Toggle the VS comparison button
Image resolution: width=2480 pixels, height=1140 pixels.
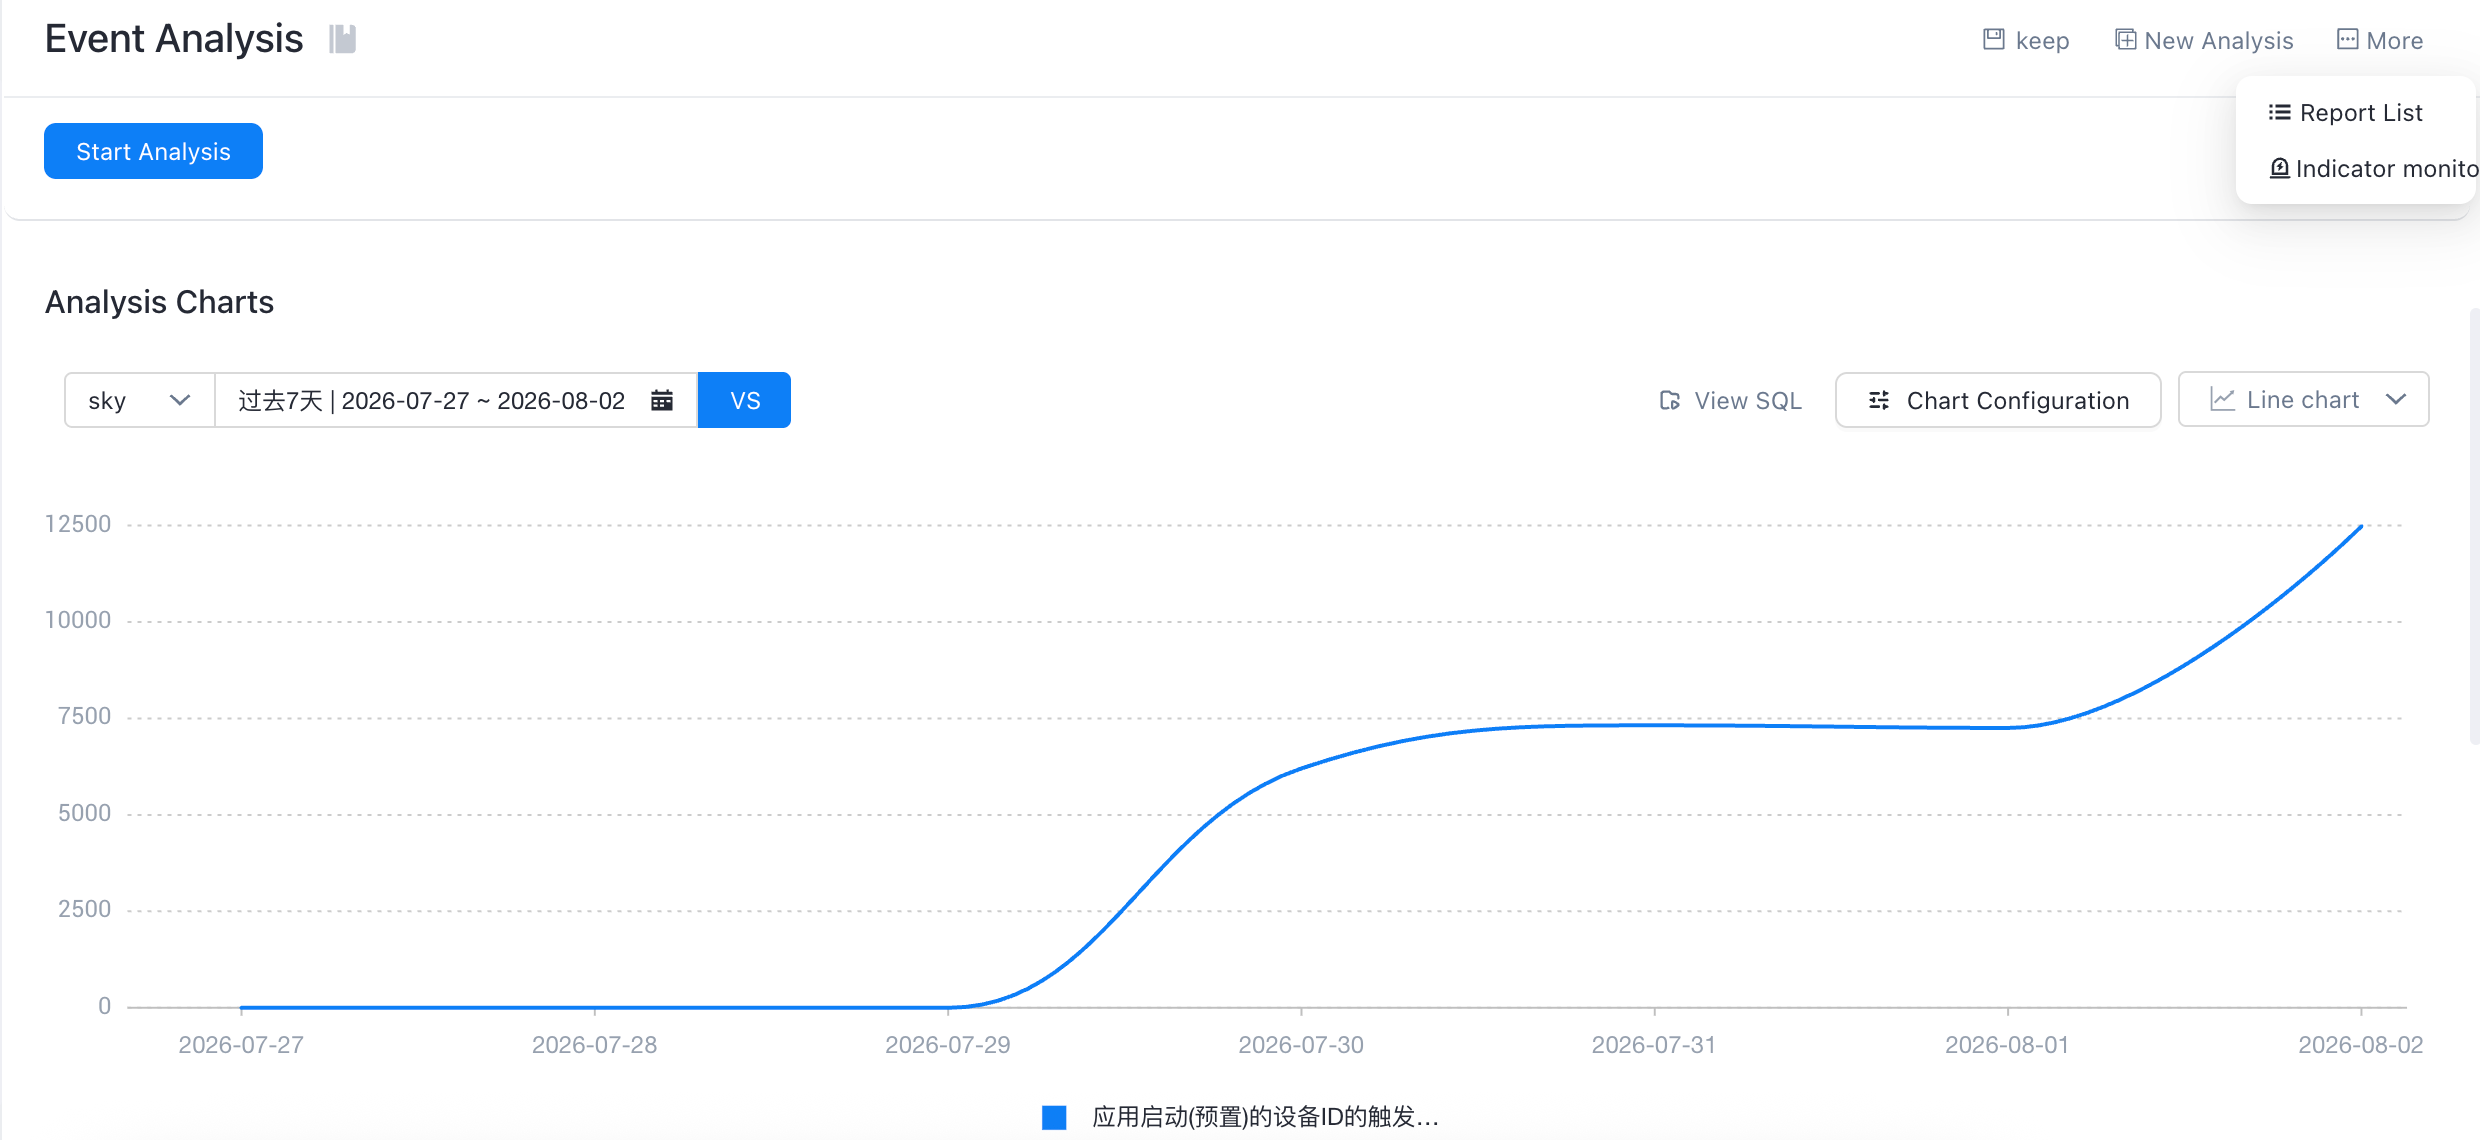744,400
